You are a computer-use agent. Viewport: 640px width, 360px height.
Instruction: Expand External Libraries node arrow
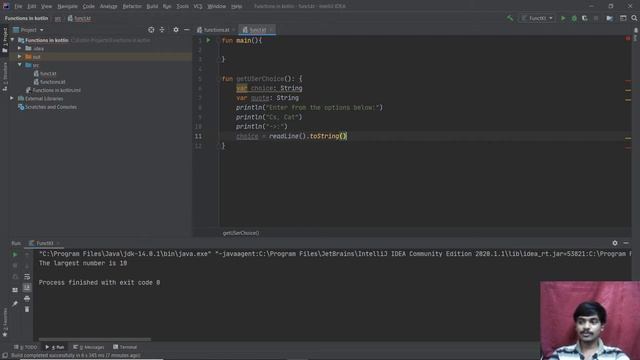click(12, 98)
